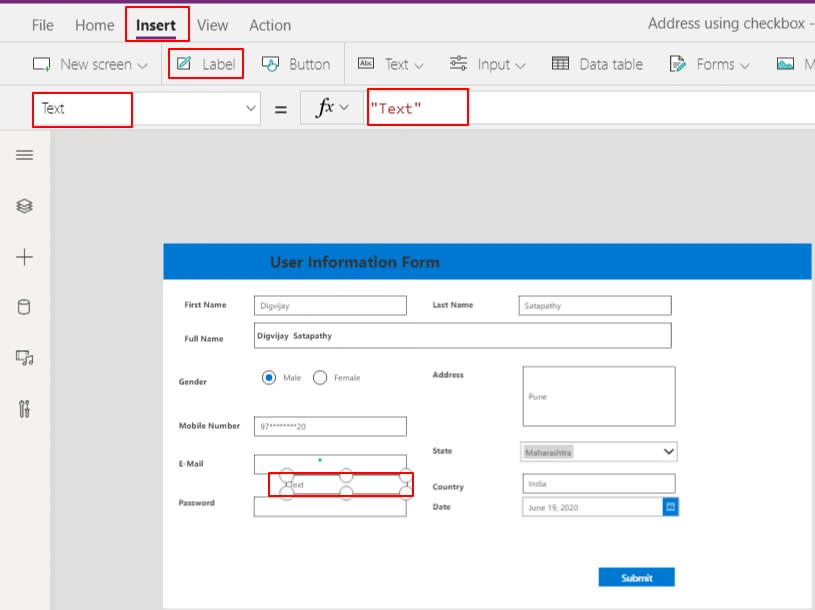Click the Gender label
Screen dimensions: 815x610
(x=192, y=381)
